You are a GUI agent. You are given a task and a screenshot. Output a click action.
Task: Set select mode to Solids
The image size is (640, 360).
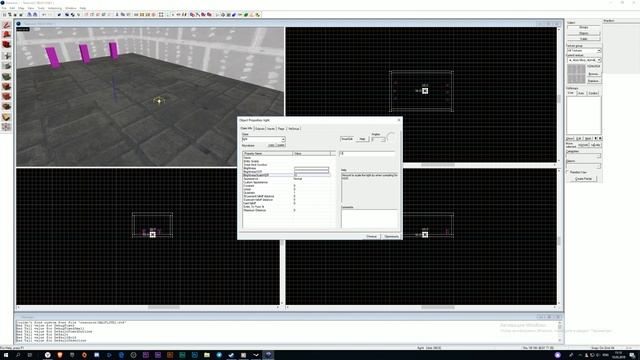click(x=584, y=39)
